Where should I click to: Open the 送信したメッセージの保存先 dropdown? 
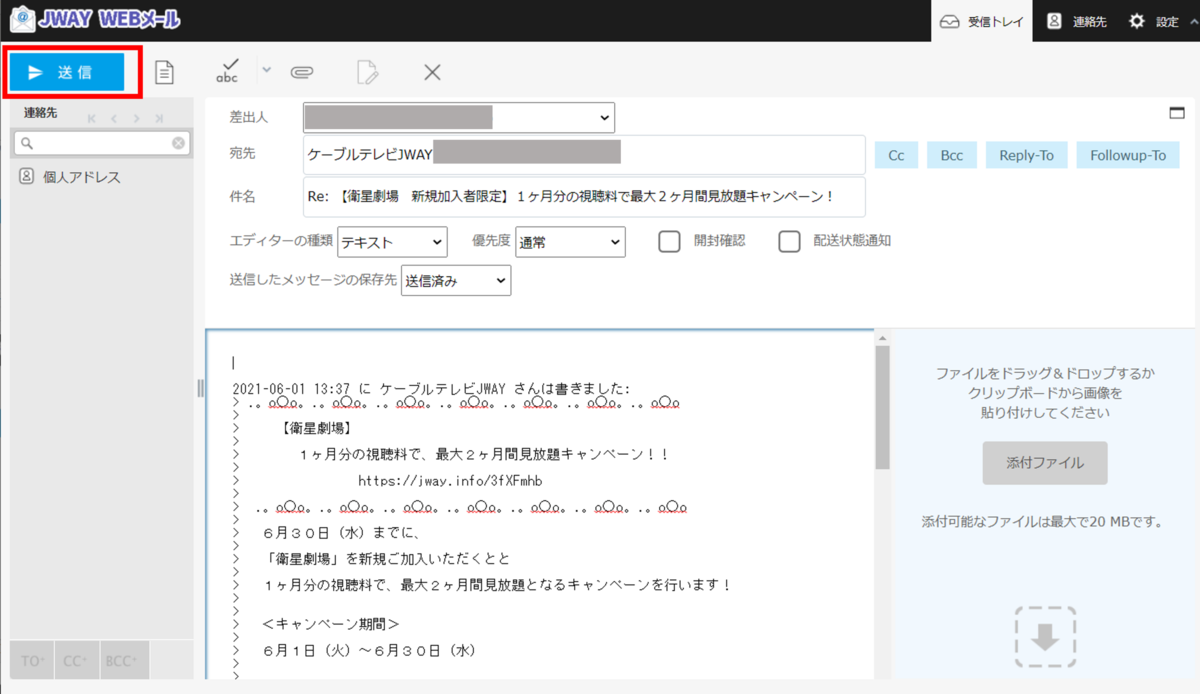point(456,281)
